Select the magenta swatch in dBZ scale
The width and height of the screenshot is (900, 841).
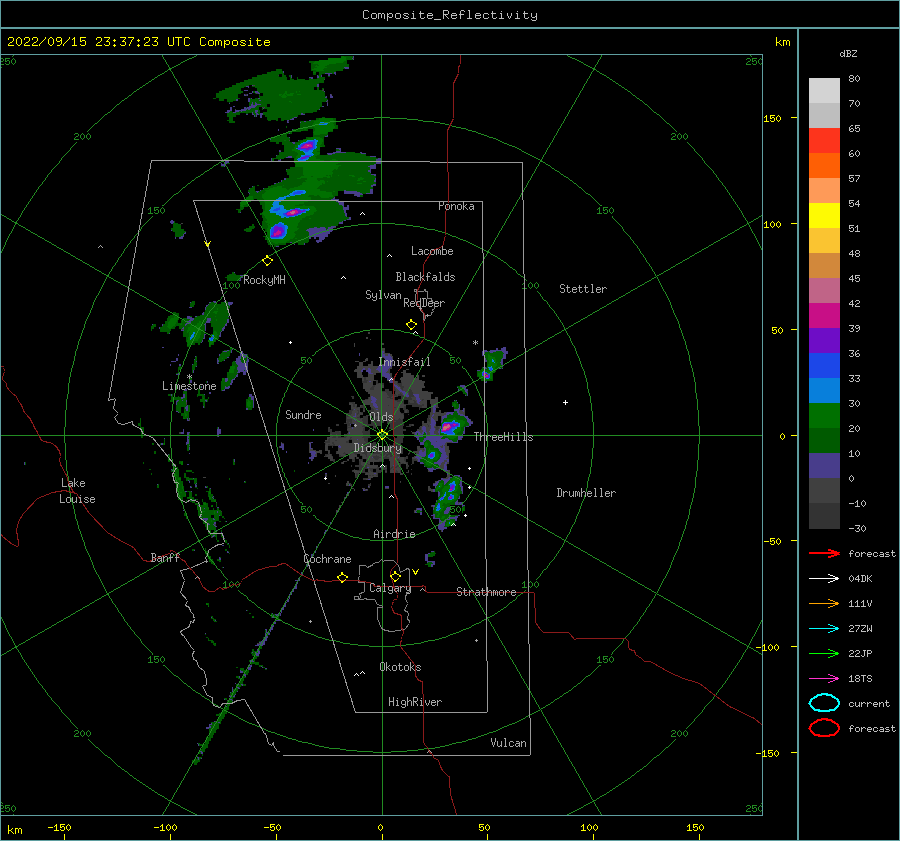824,315
